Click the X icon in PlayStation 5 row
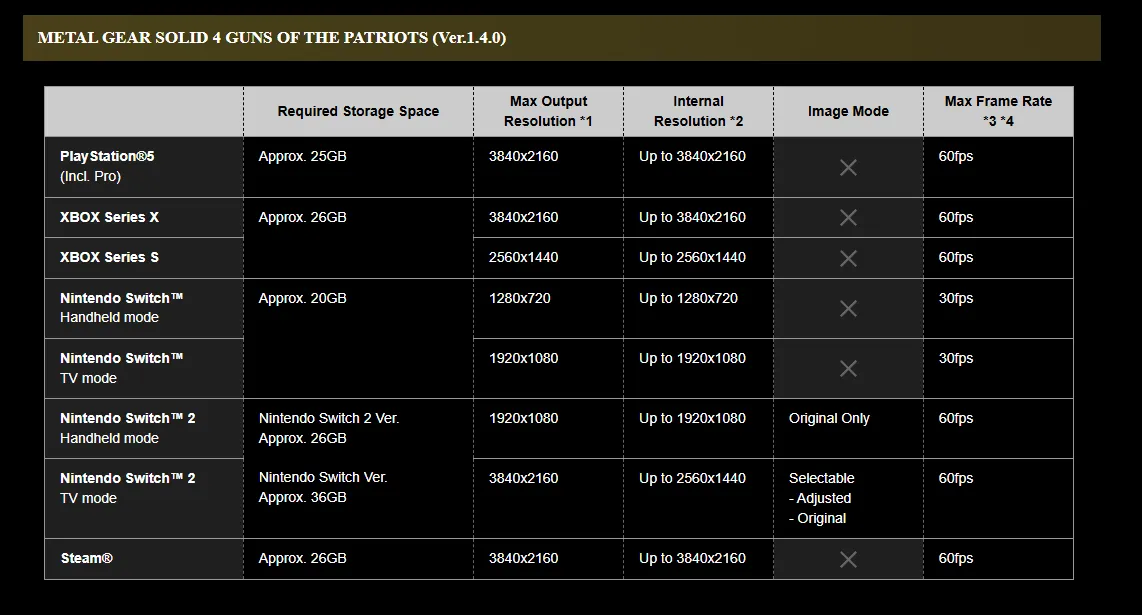The height and width of the screenshot is (615, 1142). (848, 168)
